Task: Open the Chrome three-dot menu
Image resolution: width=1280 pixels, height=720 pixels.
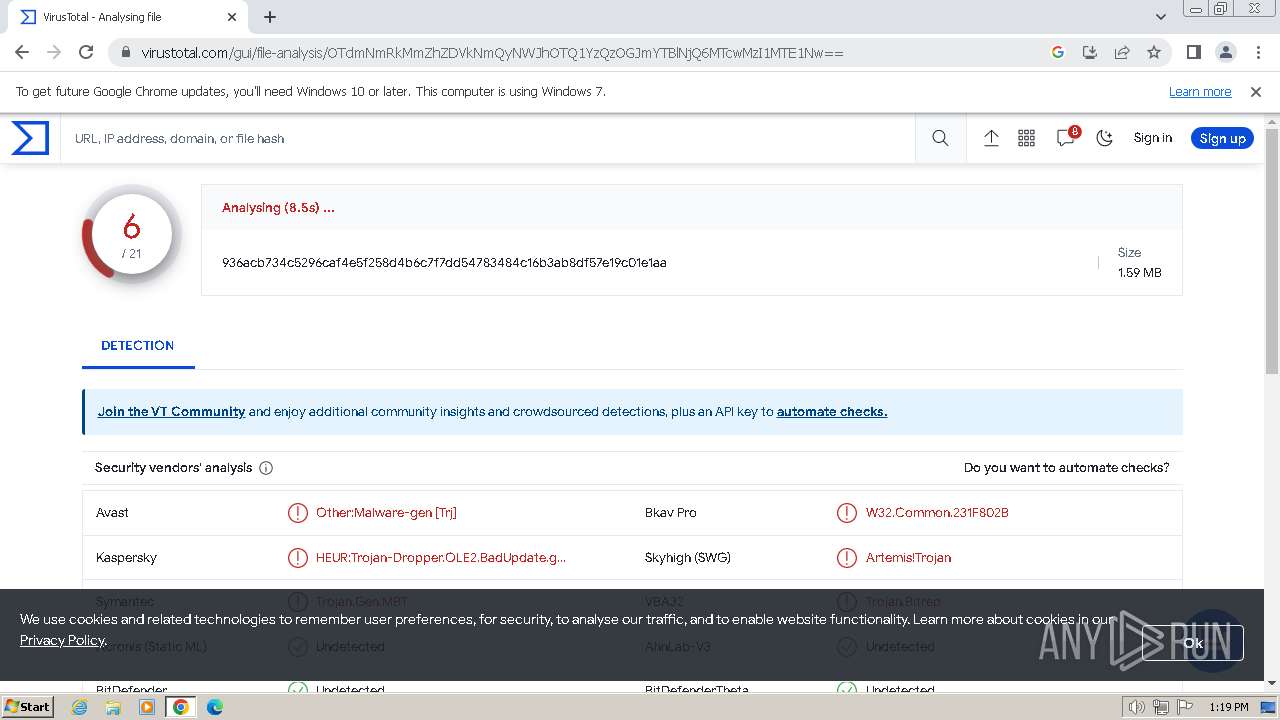Action: (1257, 52)
